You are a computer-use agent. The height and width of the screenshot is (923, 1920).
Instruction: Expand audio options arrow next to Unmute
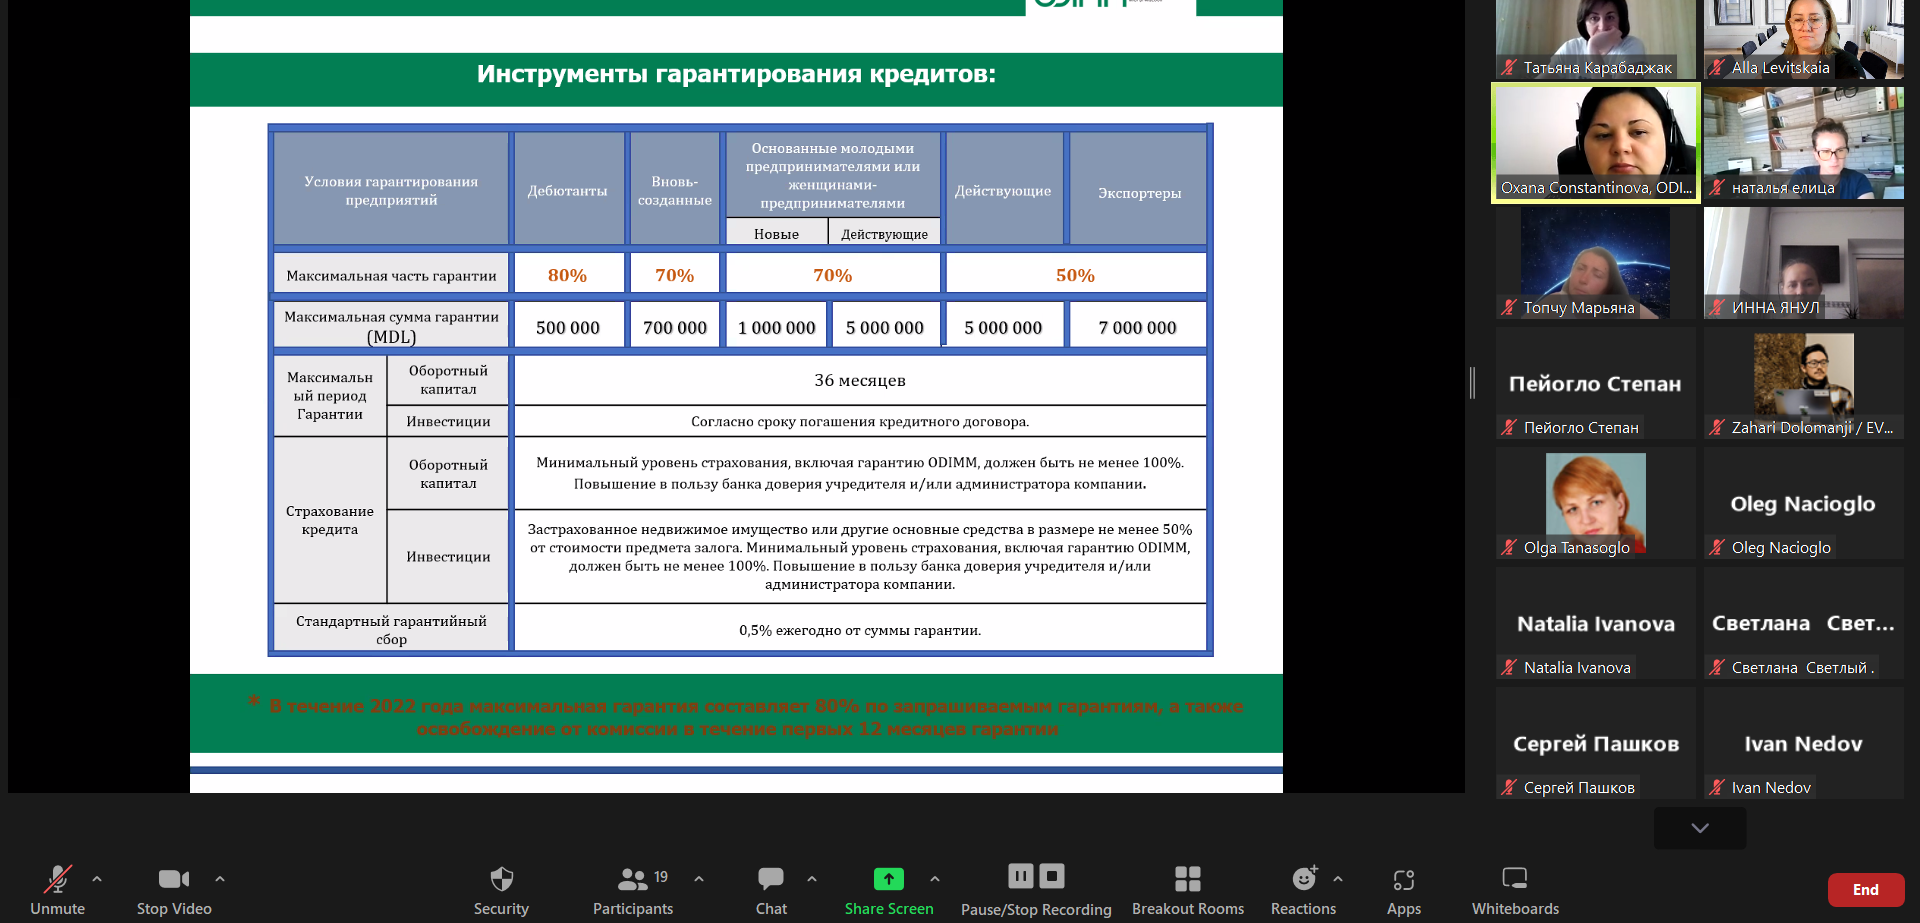click(x=97, y=879)
